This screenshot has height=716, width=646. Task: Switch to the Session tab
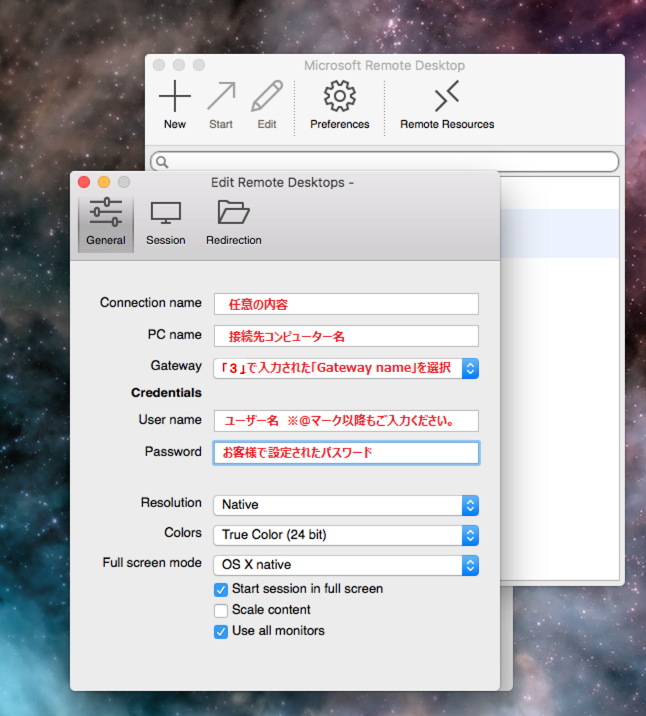166,223
